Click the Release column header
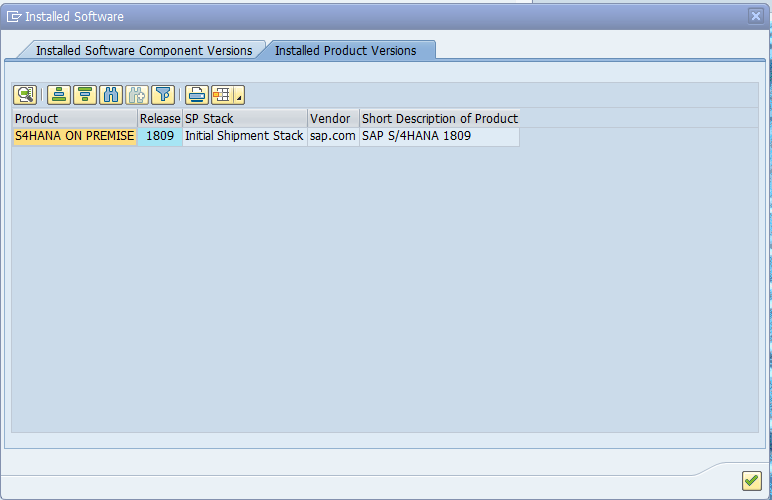The image size is (772, 500). (160, 118)
